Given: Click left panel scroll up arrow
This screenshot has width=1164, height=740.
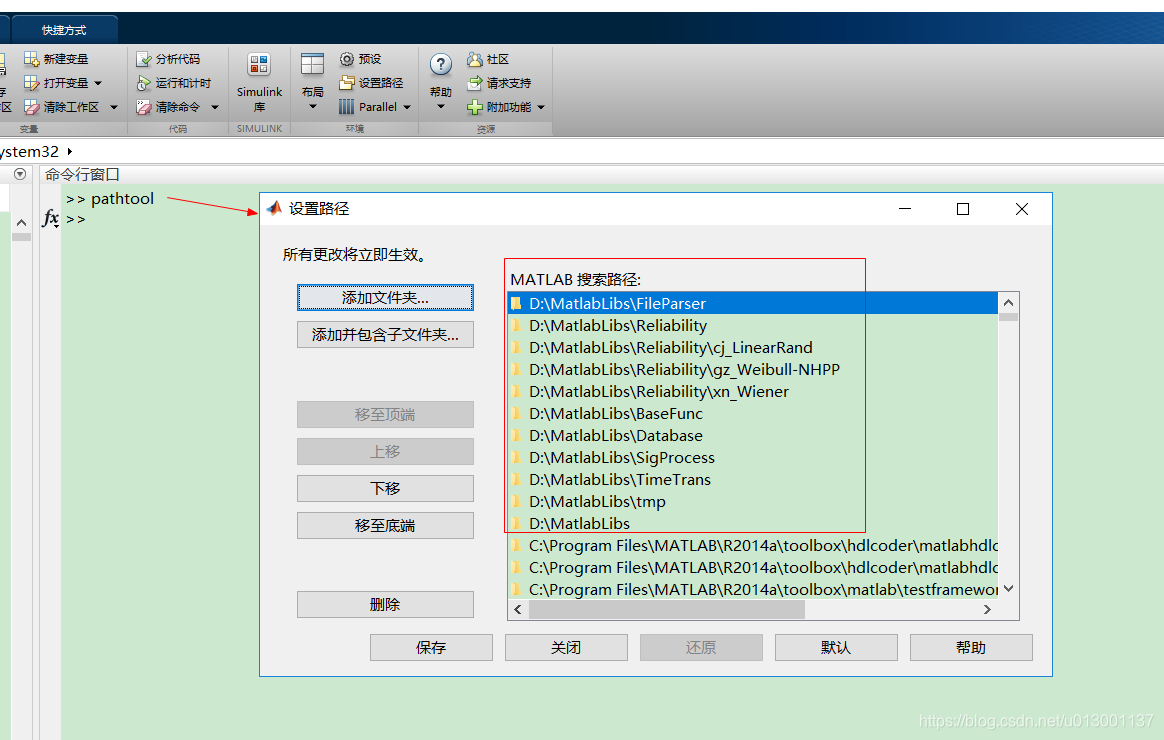Looking at the screenshot, I should [x=22, y=223].
